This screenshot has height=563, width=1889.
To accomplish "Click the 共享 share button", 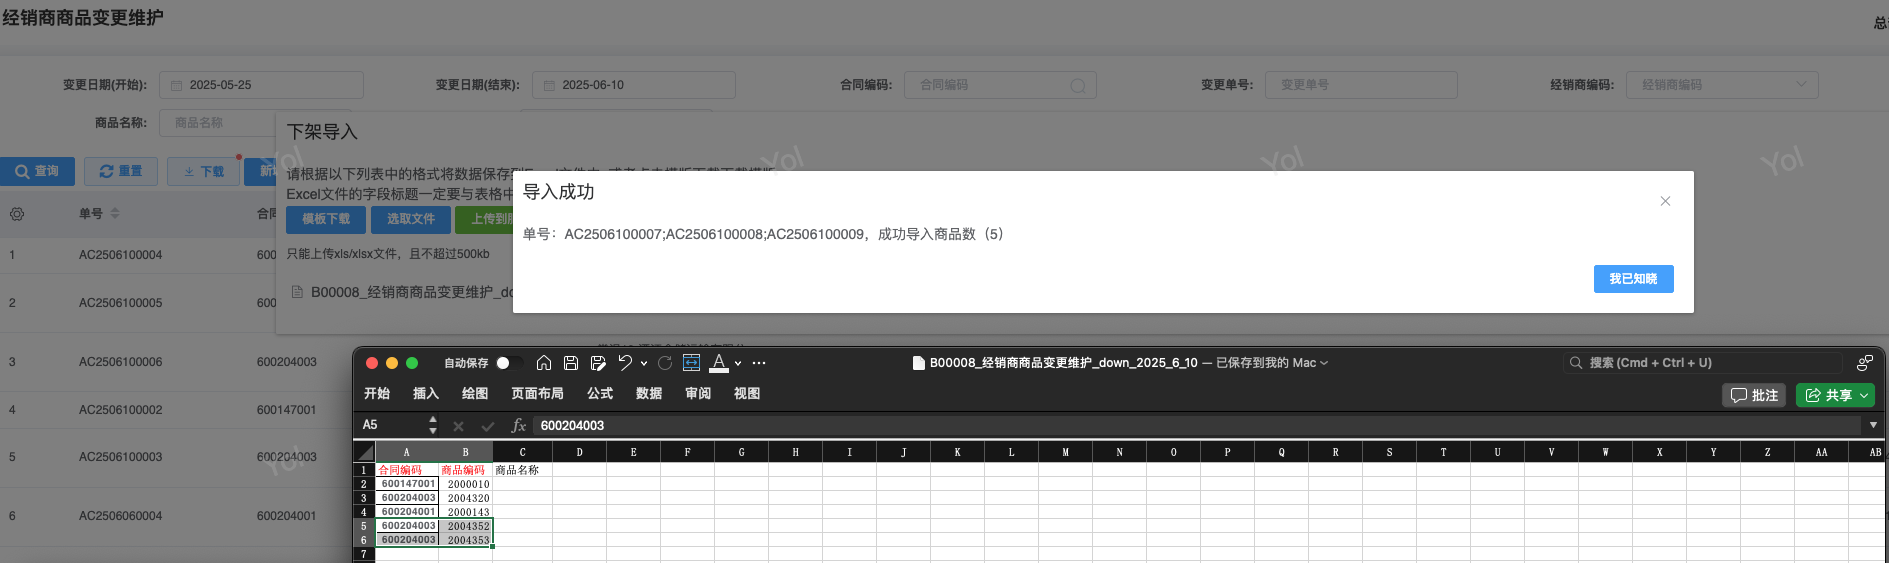I will click(1835, 395).
